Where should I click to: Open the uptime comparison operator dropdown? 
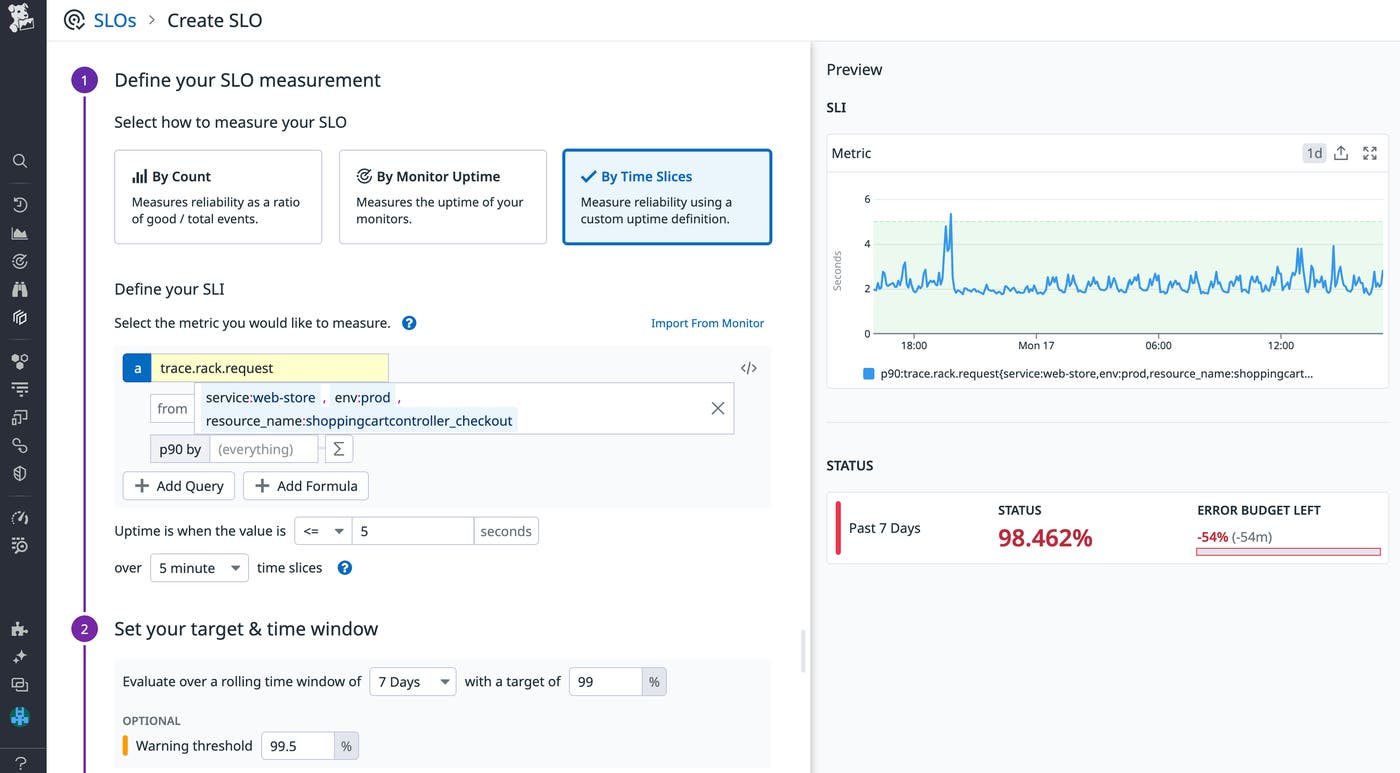pos(322,530)
